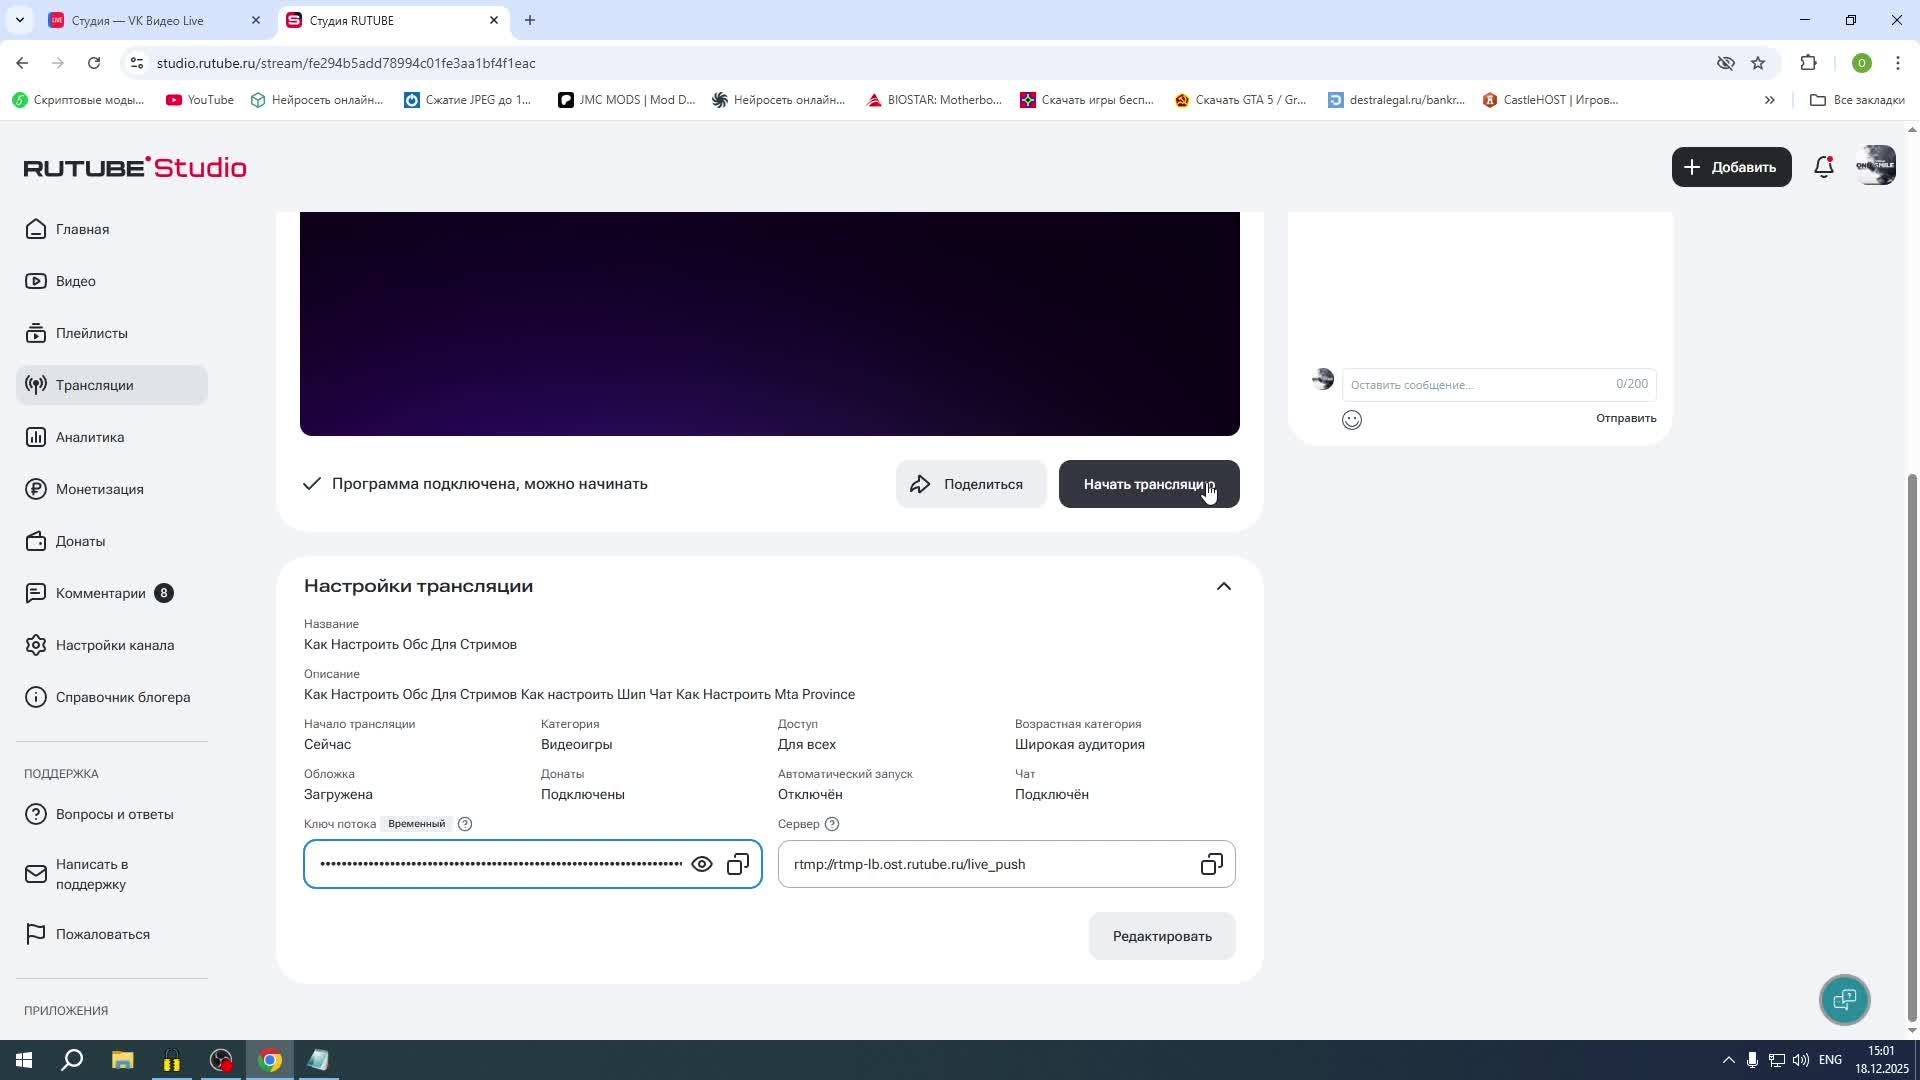Image resolution: width=1920 pixels, height=1080 pixels.
Task: Collapse the Настройки трансляции section
Action: tap(1223, 586)
